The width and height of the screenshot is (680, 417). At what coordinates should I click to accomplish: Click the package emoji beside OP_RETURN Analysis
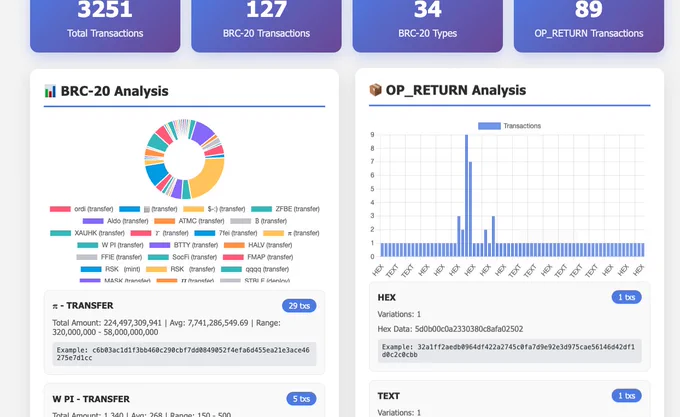click(375, 90)
